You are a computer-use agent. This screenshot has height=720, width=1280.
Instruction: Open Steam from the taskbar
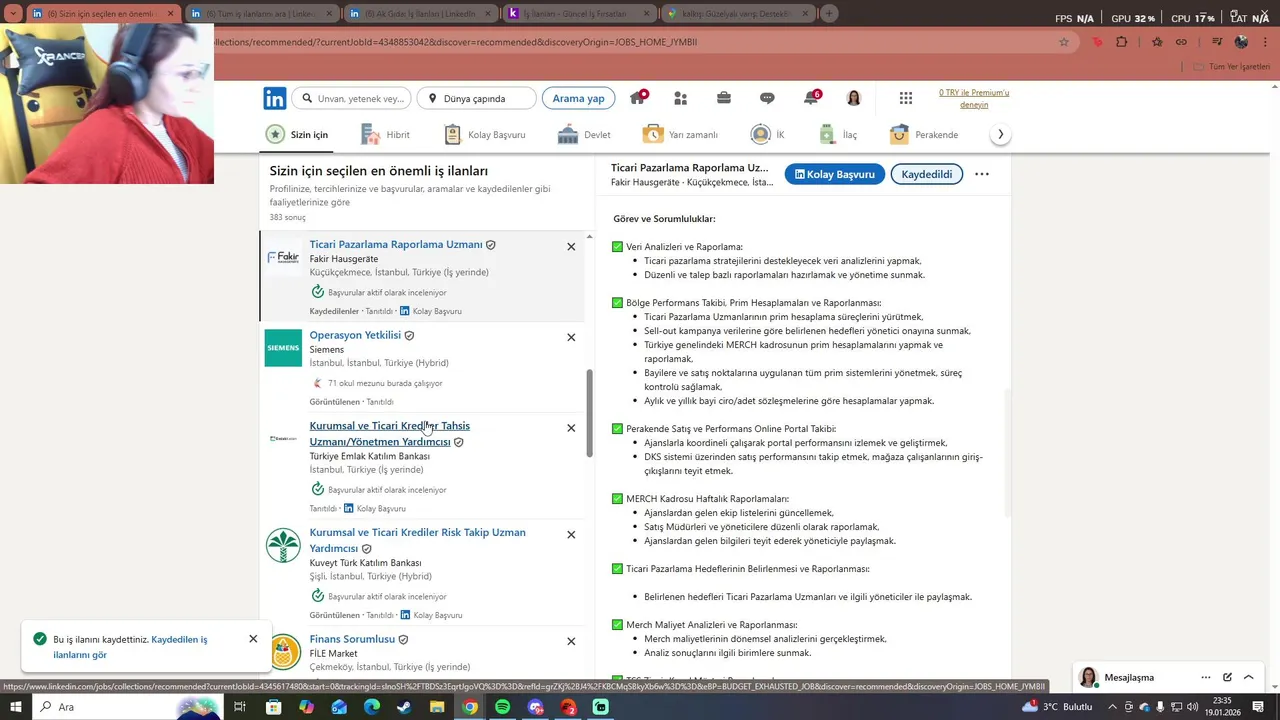click(404, 707)
